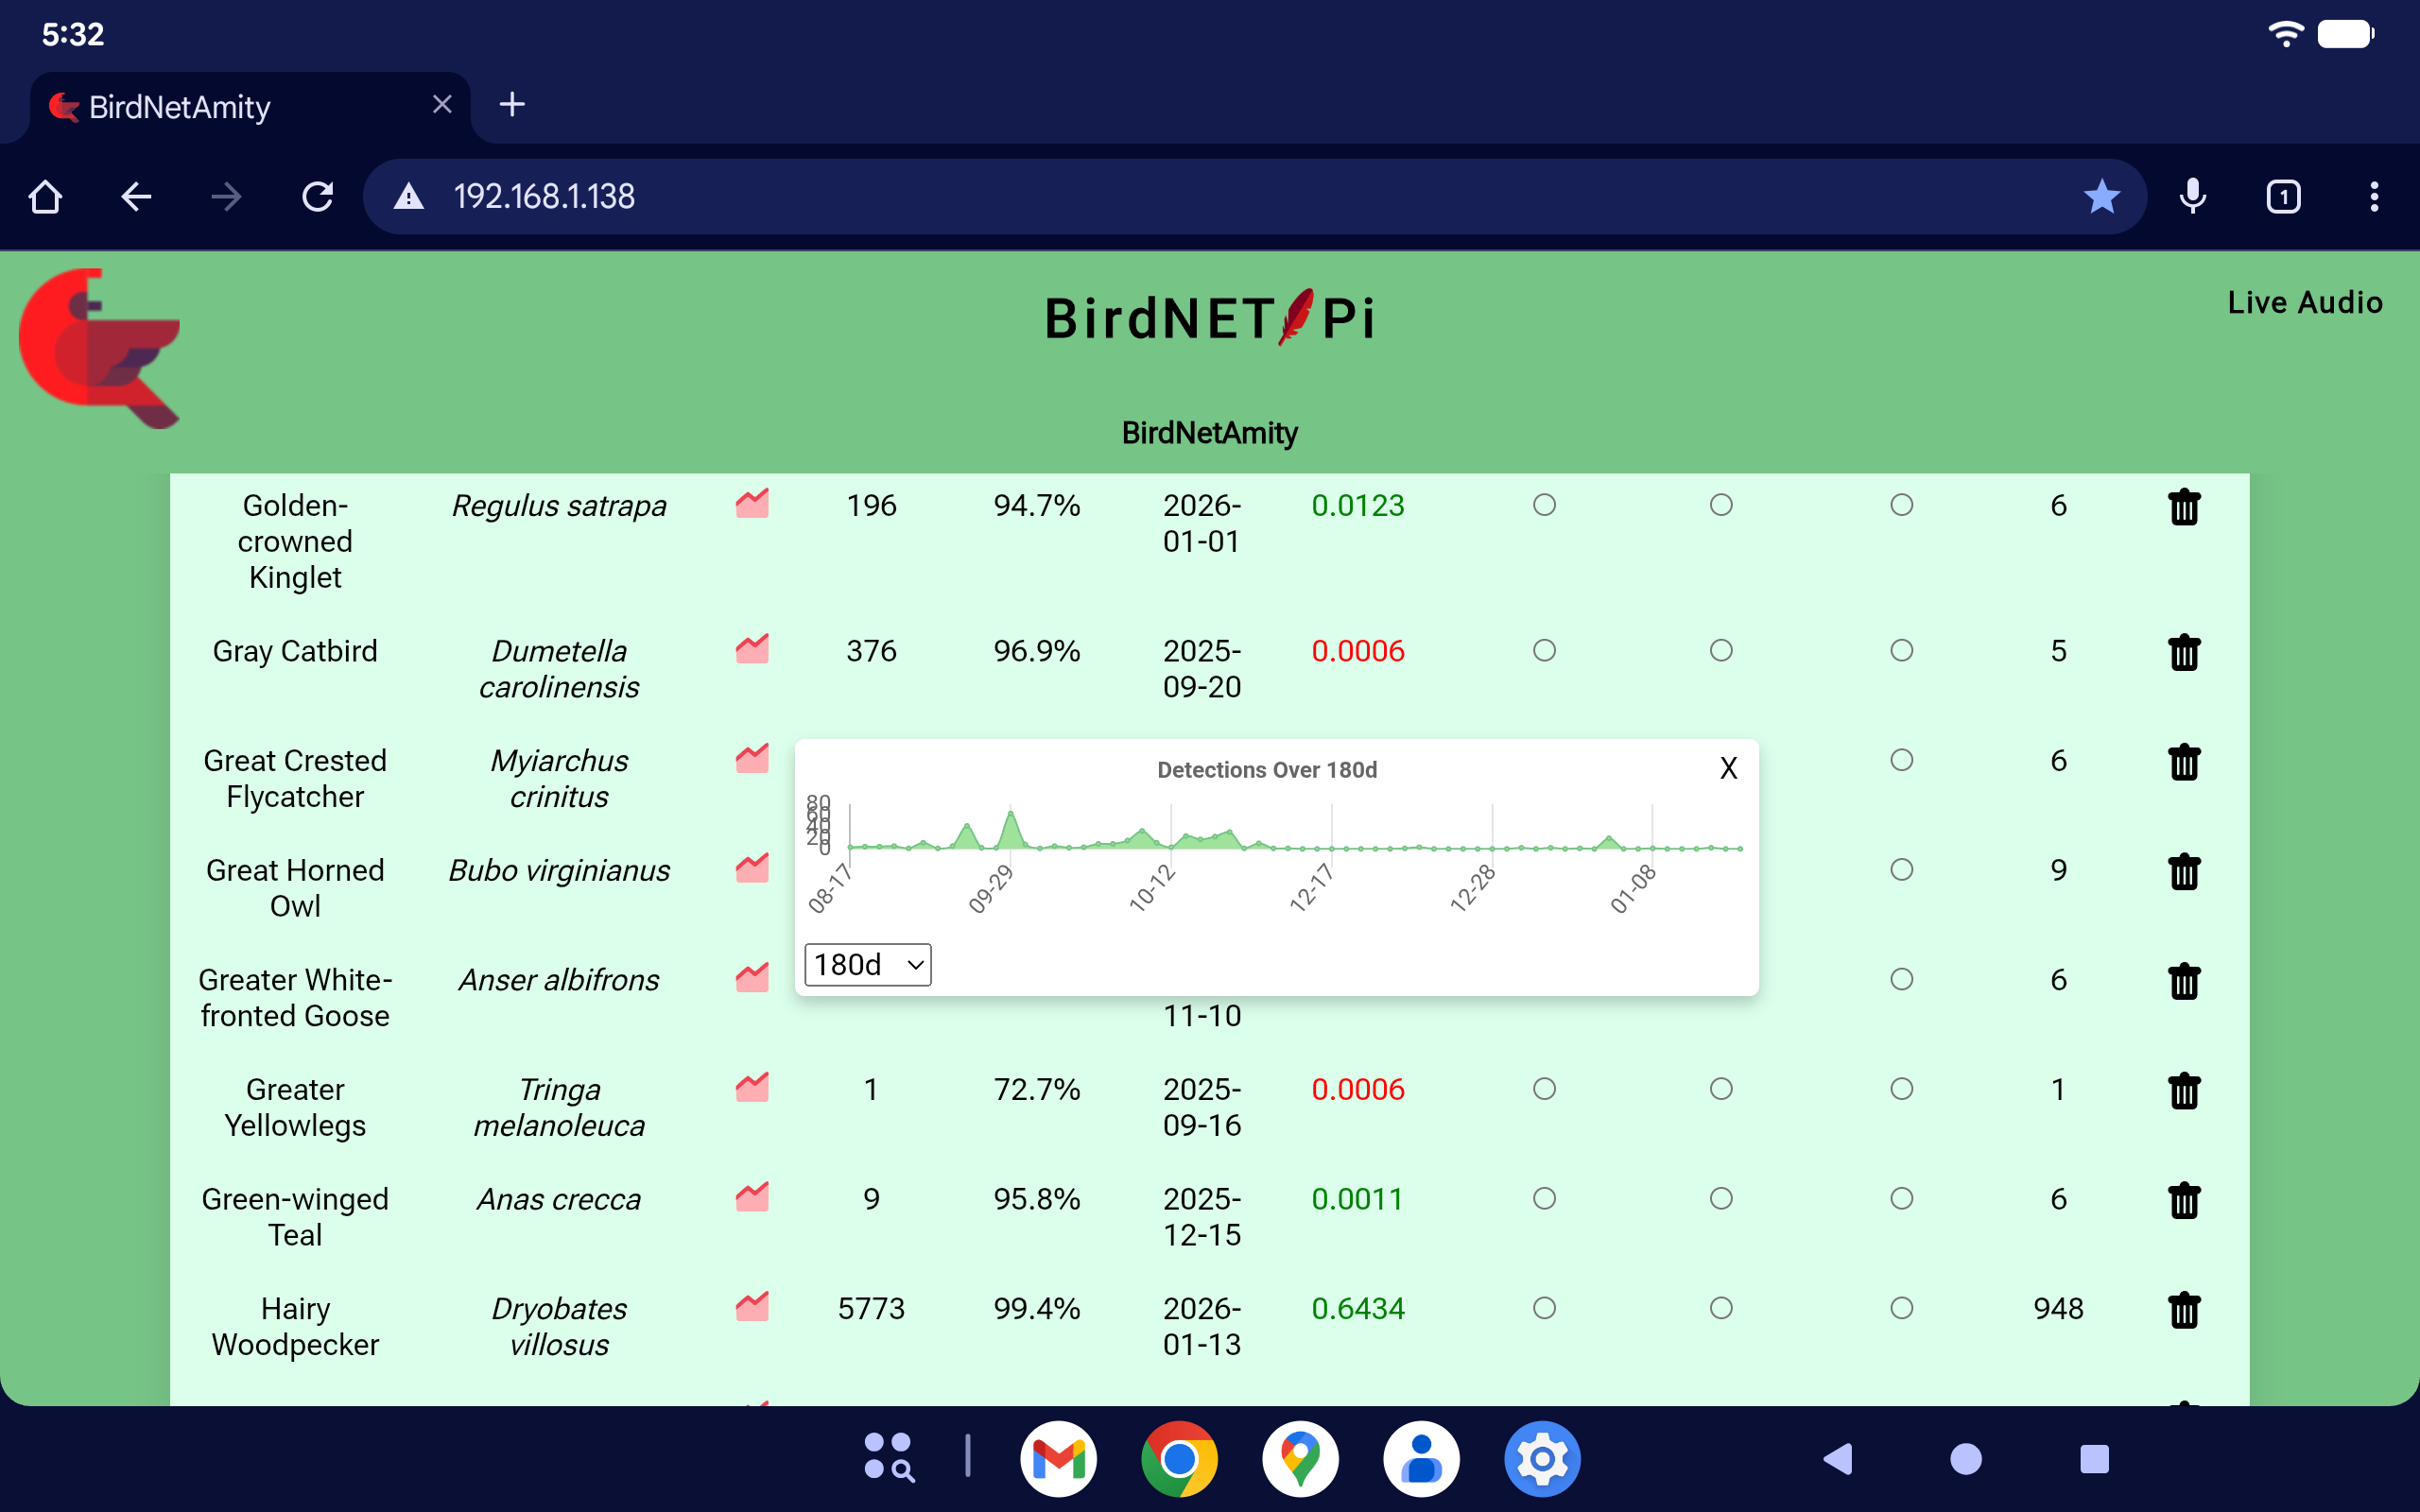
Task: Bookmark page with the star icon
Action: 2101,196
